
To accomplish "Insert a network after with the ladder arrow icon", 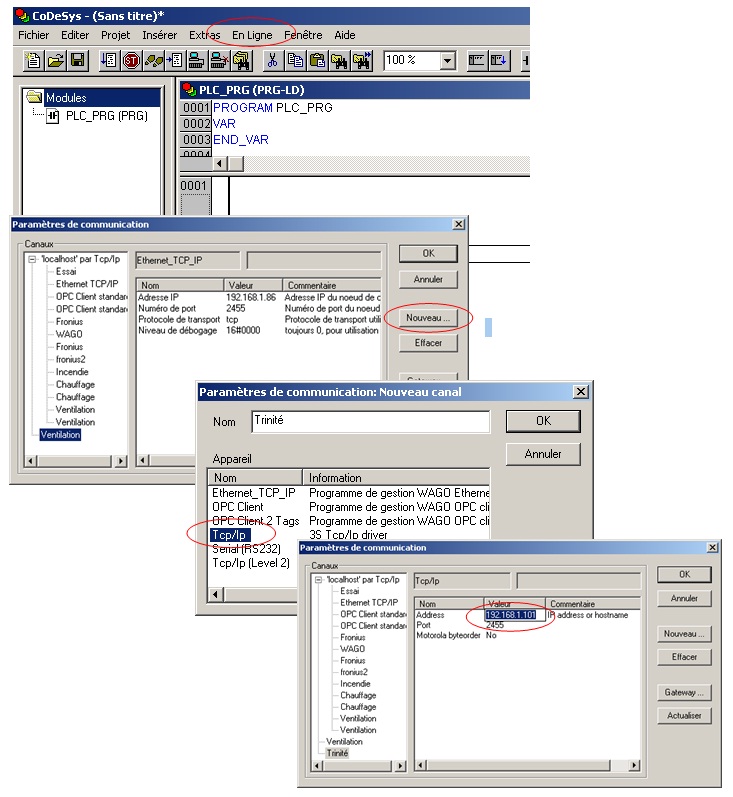I will [x=499, y=60].
